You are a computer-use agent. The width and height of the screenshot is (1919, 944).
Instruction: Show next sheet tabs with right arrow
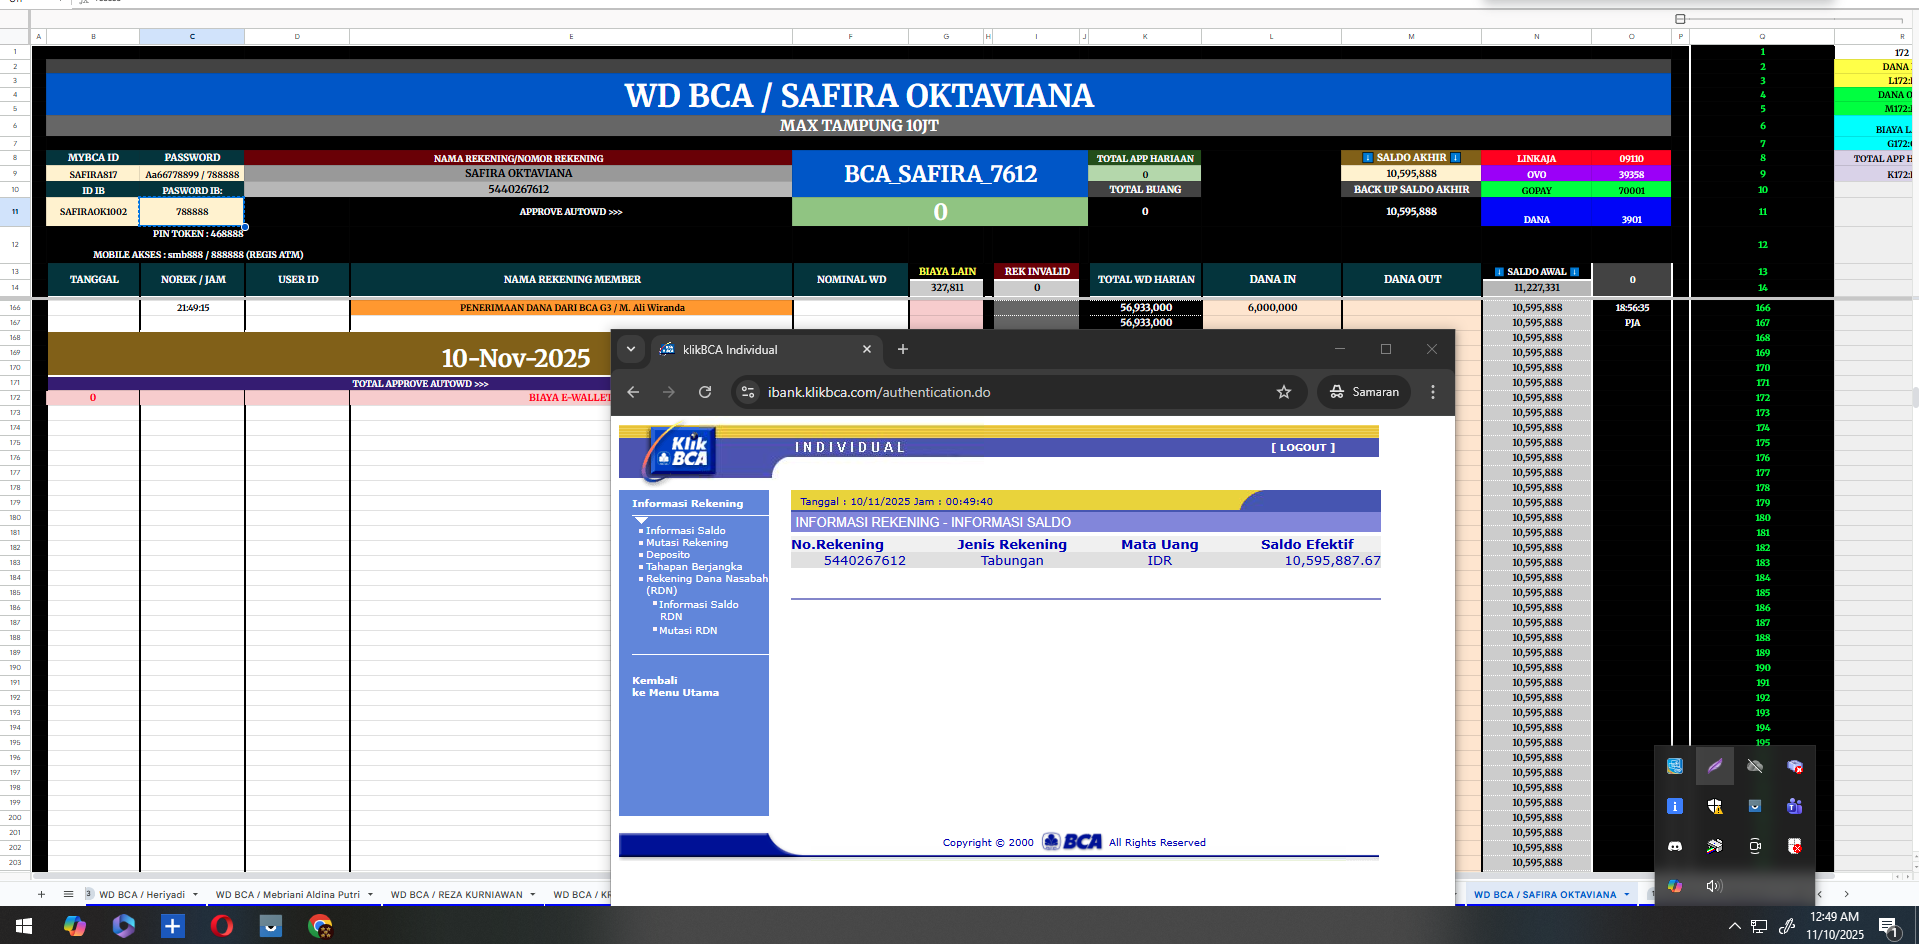point(1846,894)
